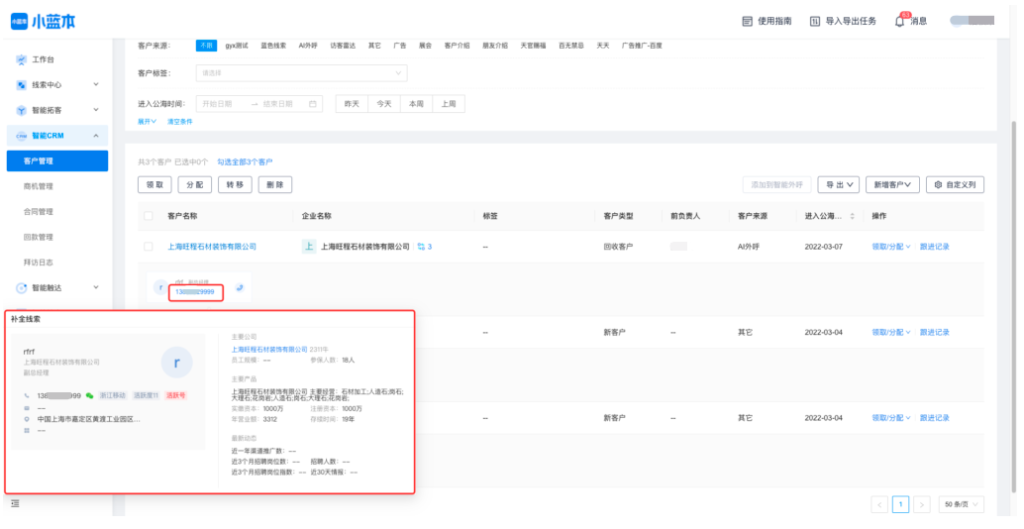The image size is (1024, 529).
Task: Click the 开始日期 input field
Action: coord(220,104)
